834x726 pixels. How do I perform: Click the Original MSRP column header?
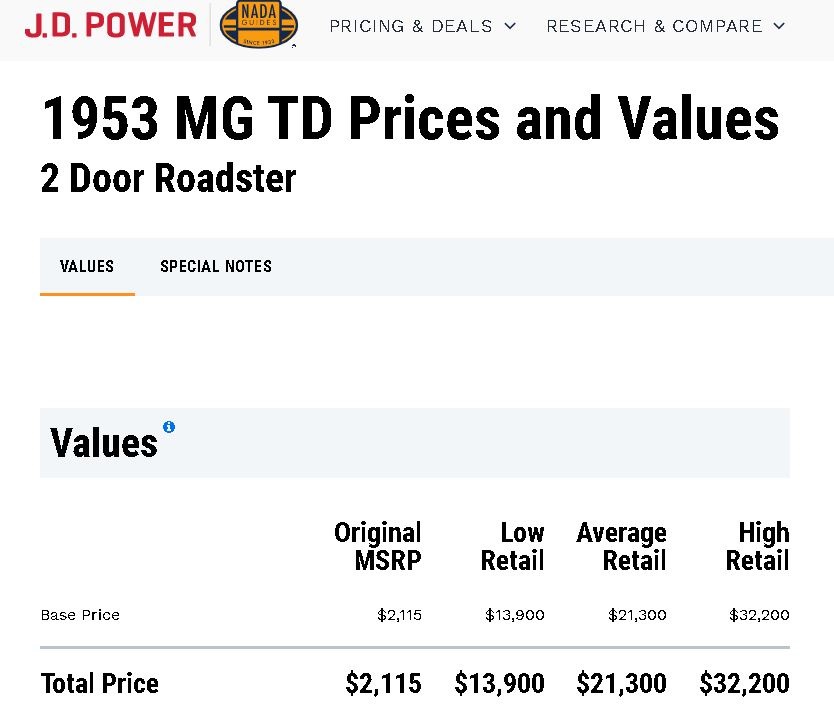pyautogui.click(x=378, y=546)
